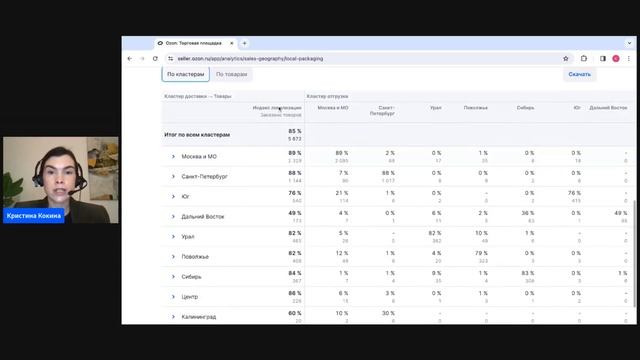Click the Кристина Кокина name label

[34, 216]
